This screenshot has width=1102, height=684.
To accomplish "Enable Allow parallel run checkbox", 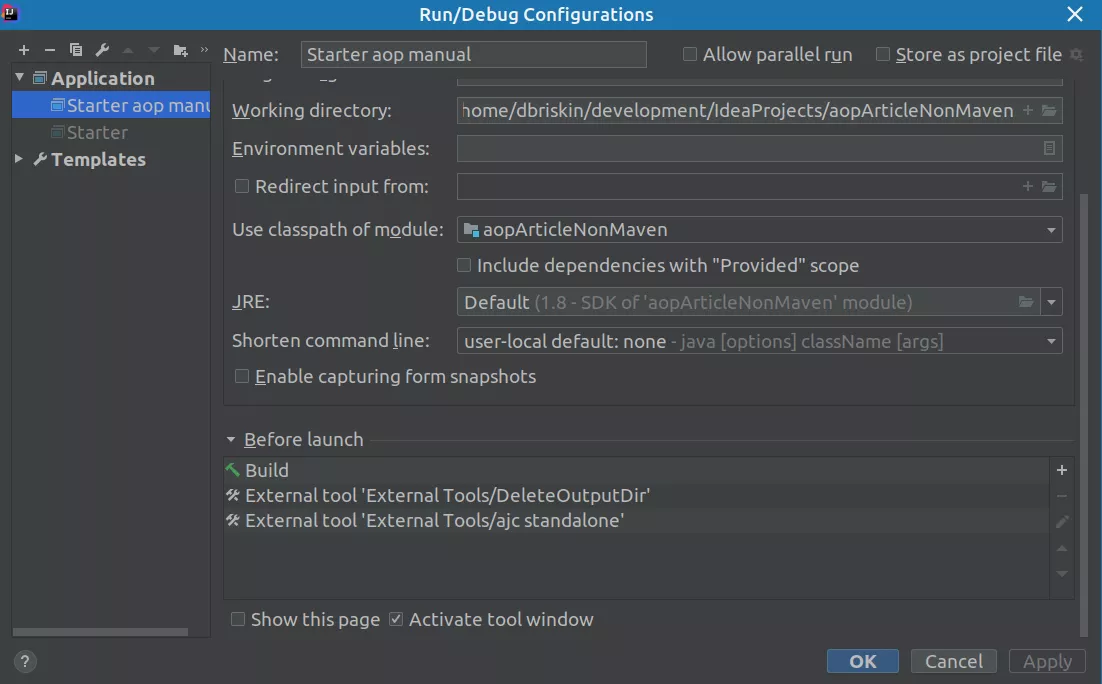I will pyautogui.click(x=690, y=55).
